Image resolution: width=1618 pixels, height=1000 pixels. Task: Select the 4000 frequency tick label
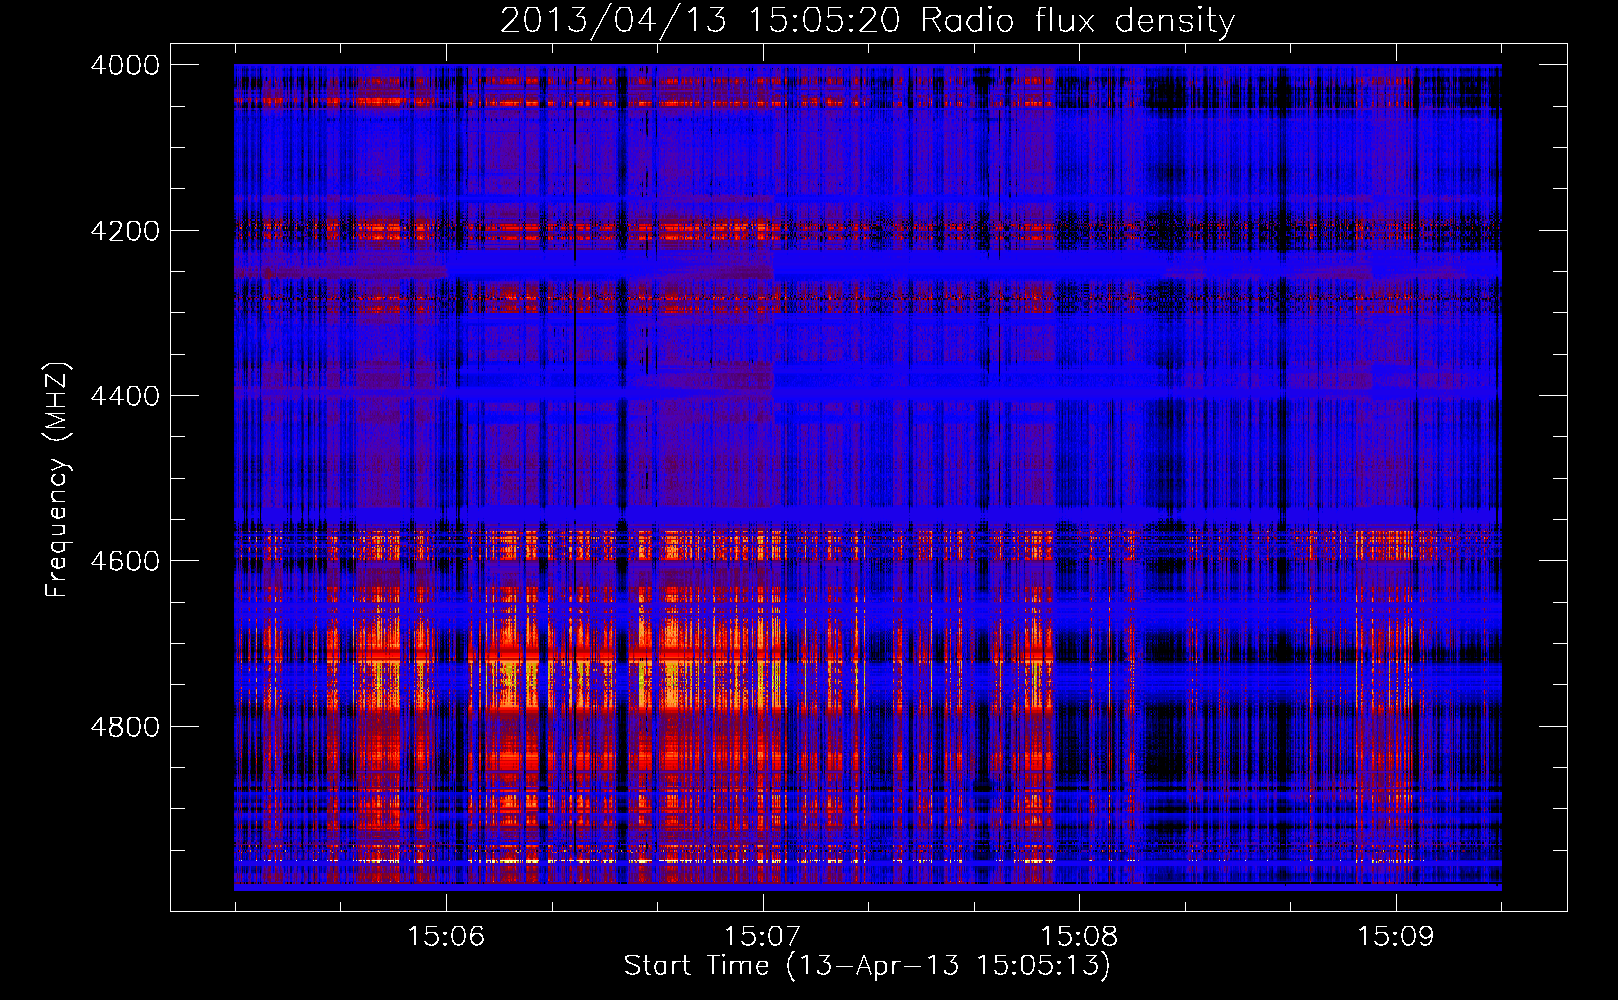click(x=125, y=65)
